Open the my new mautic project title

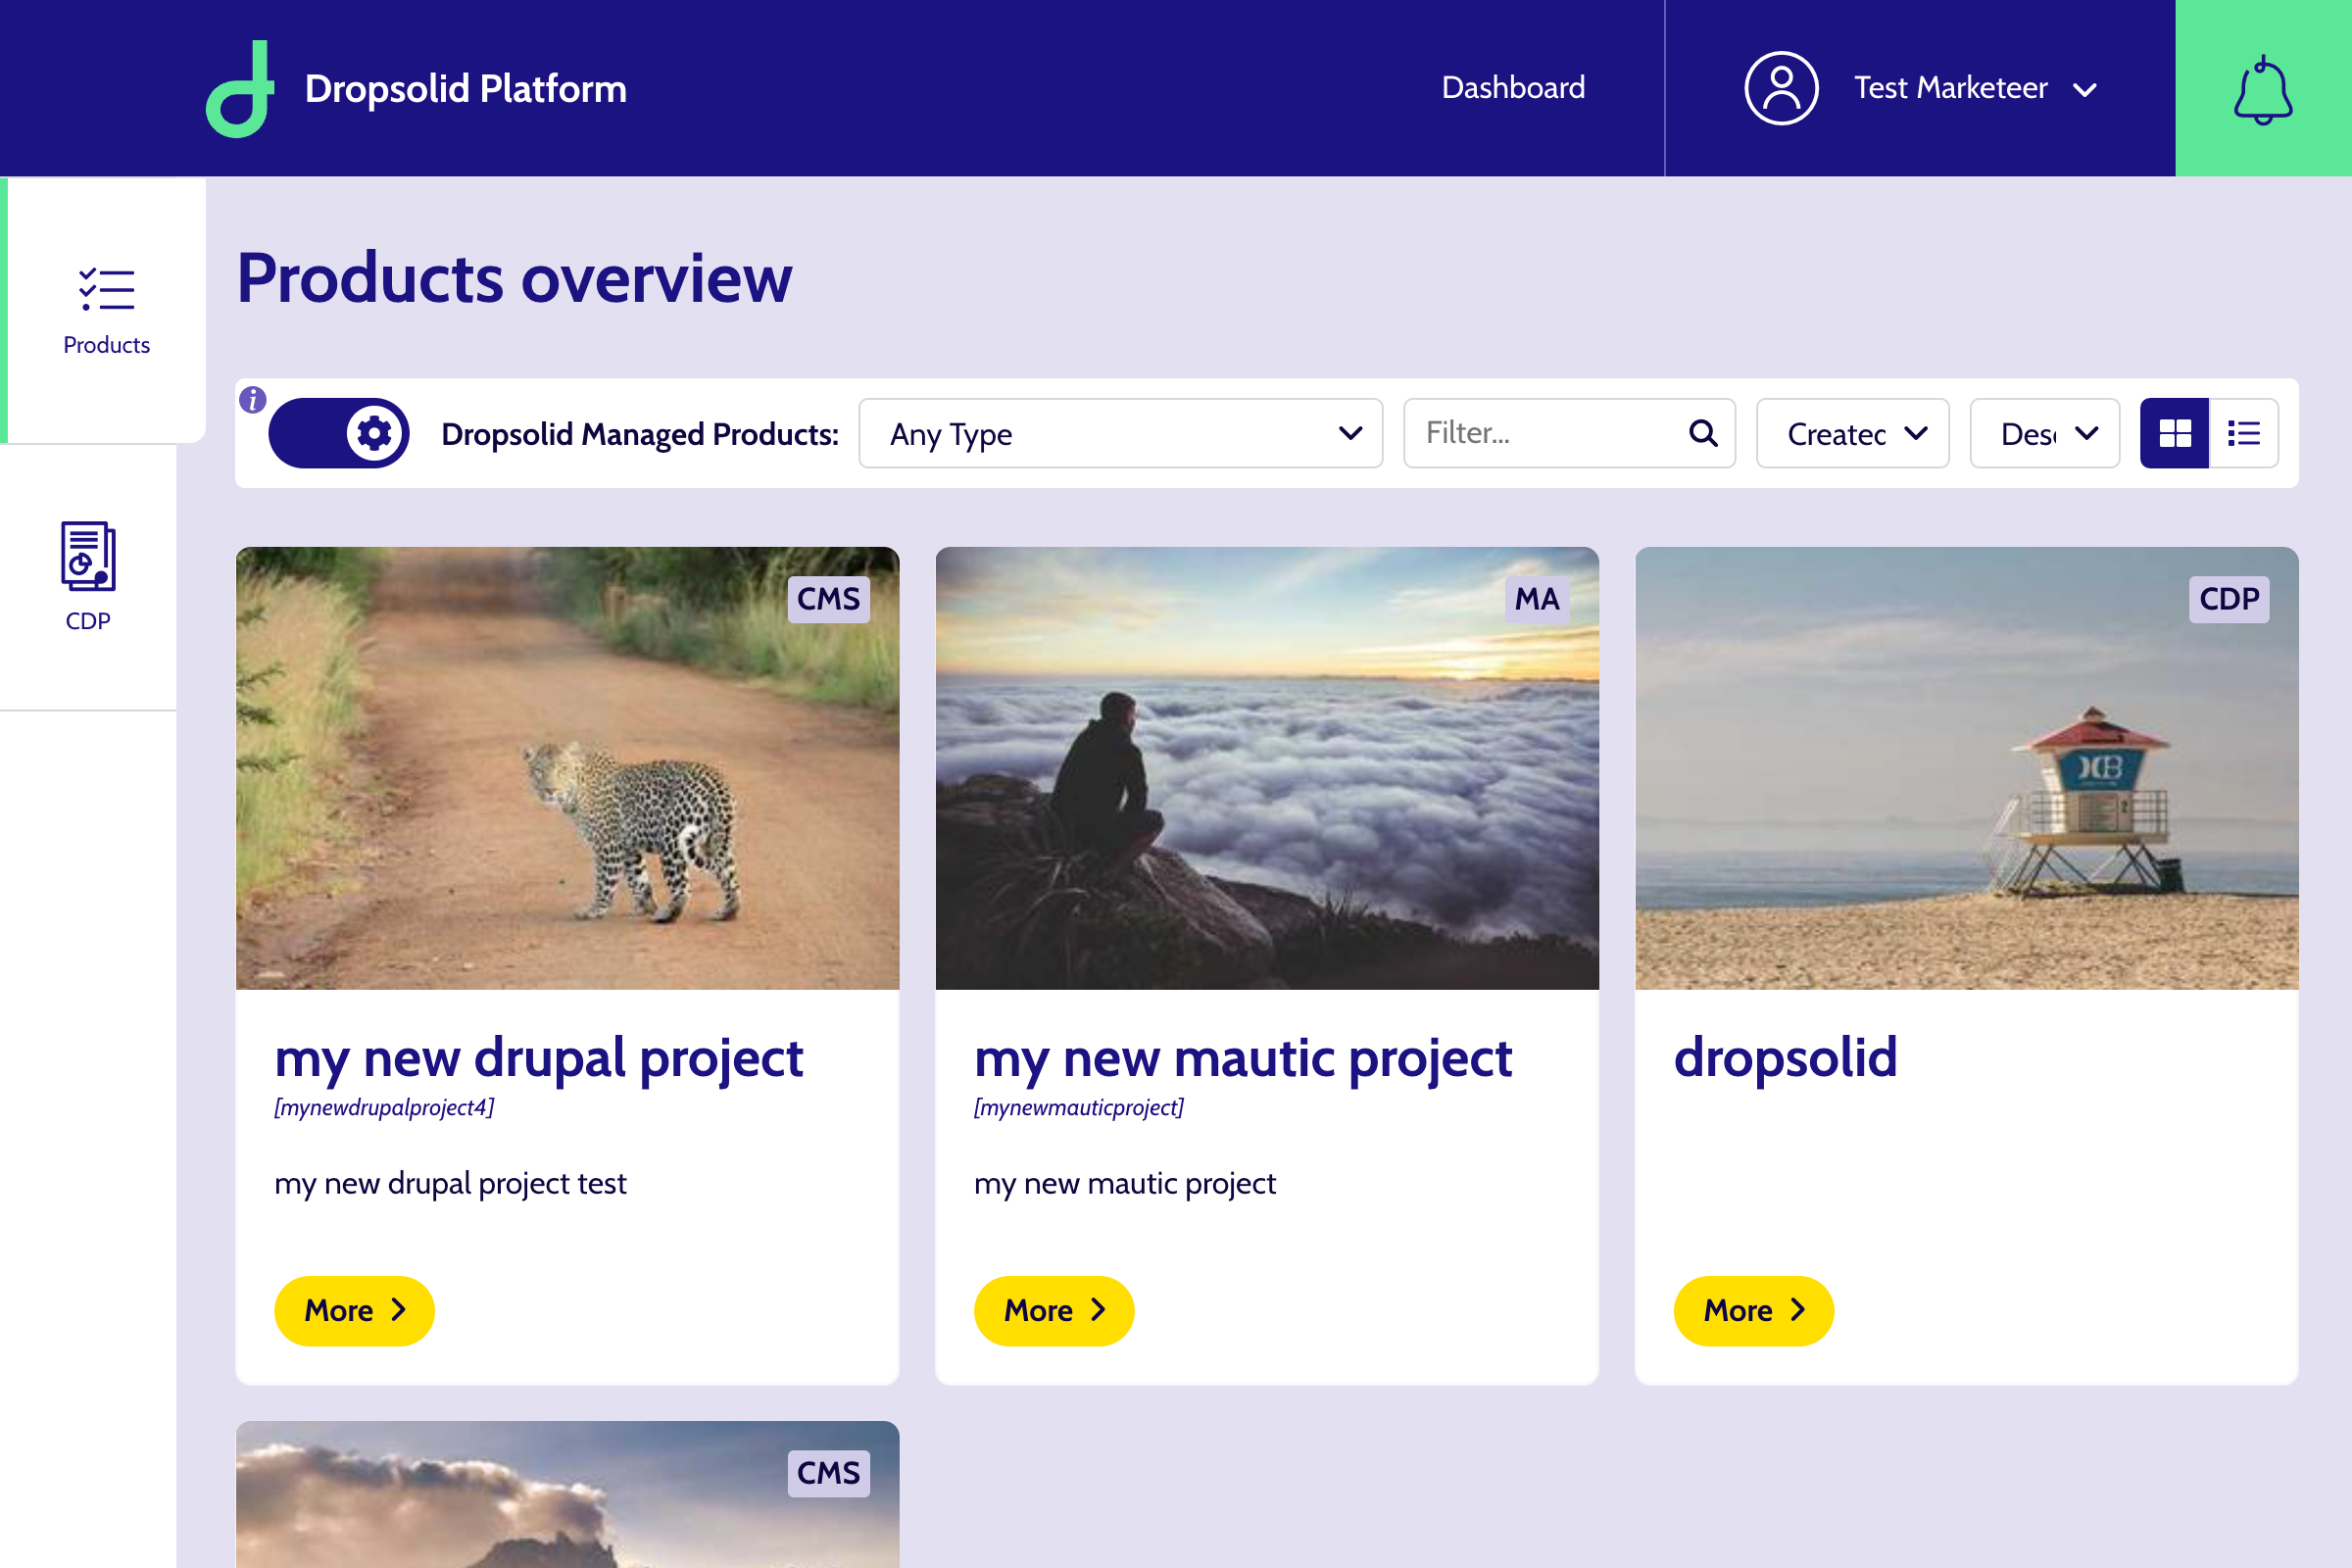pyautogui.click(x=1243, y=1059)
